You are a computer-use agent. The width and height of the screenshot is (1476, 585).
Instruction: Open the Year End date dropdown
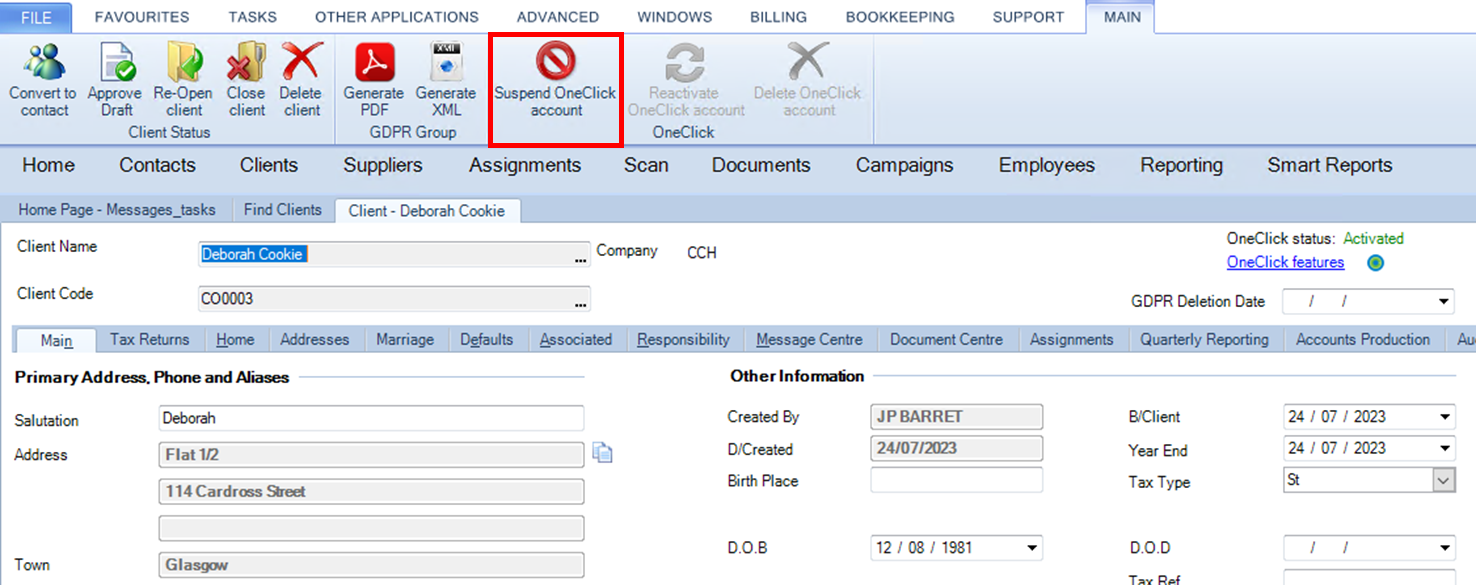point(1444,448)
